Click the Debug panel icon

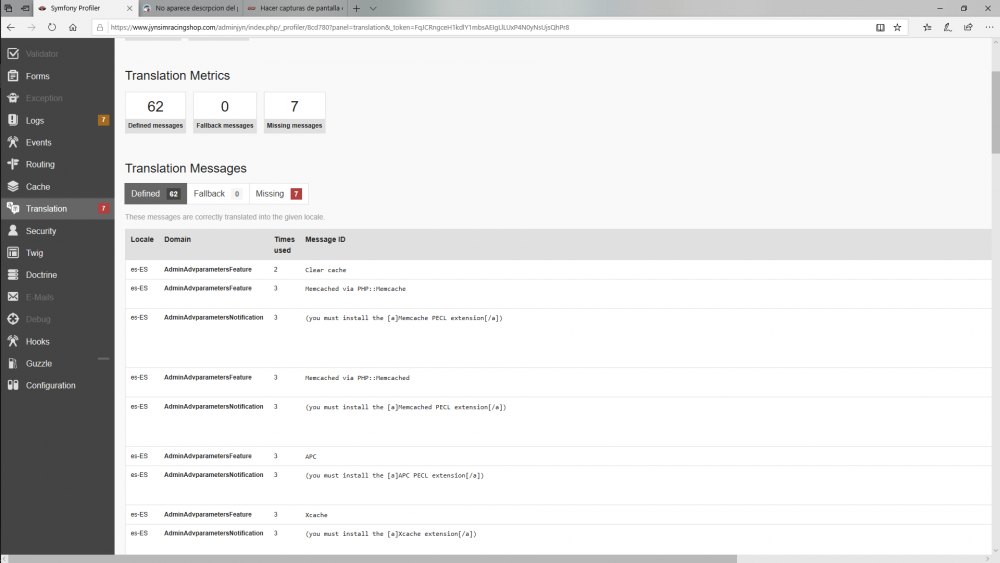coord(13,319)
